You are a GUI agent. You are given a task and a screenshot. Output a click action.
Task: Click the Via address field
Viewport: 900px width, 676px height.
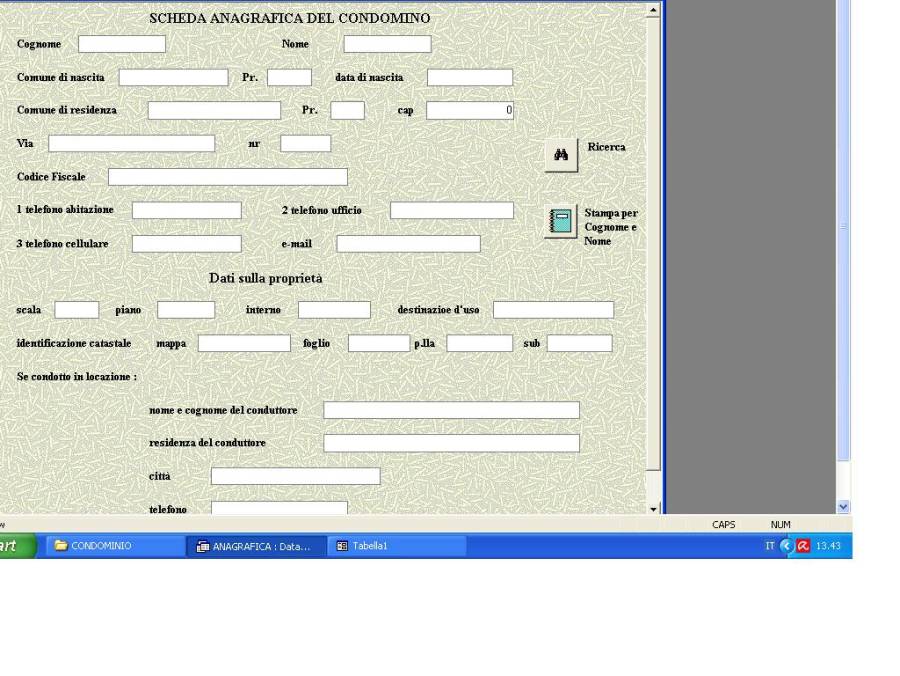(x=131, y=143)
